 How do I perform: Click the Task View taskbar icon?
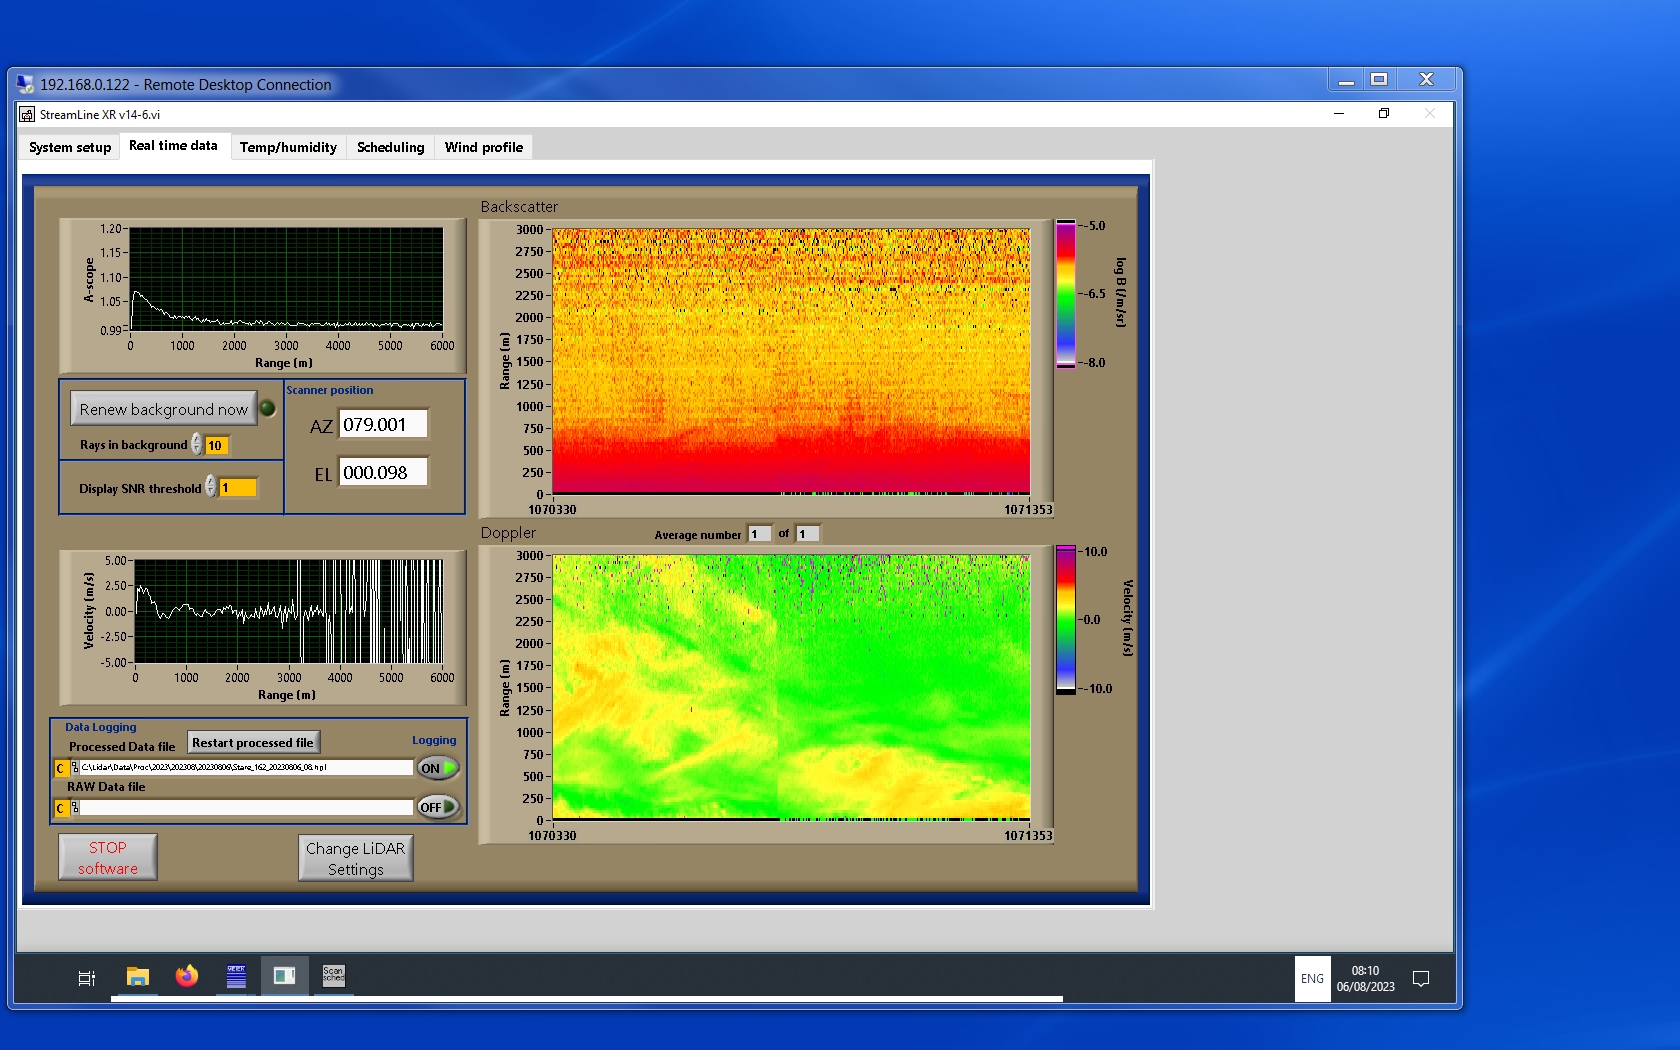point(87,978)
